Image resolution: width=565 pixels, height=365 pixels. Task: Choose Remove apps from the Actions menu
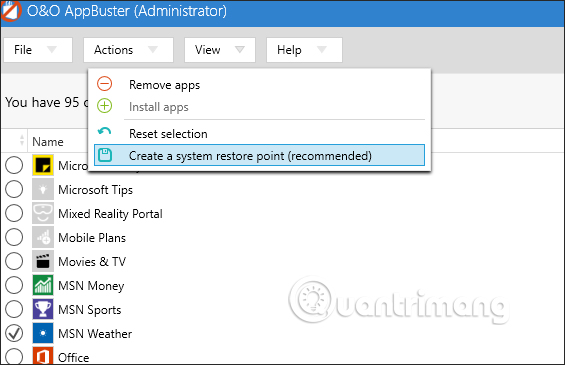coord(259,85)
